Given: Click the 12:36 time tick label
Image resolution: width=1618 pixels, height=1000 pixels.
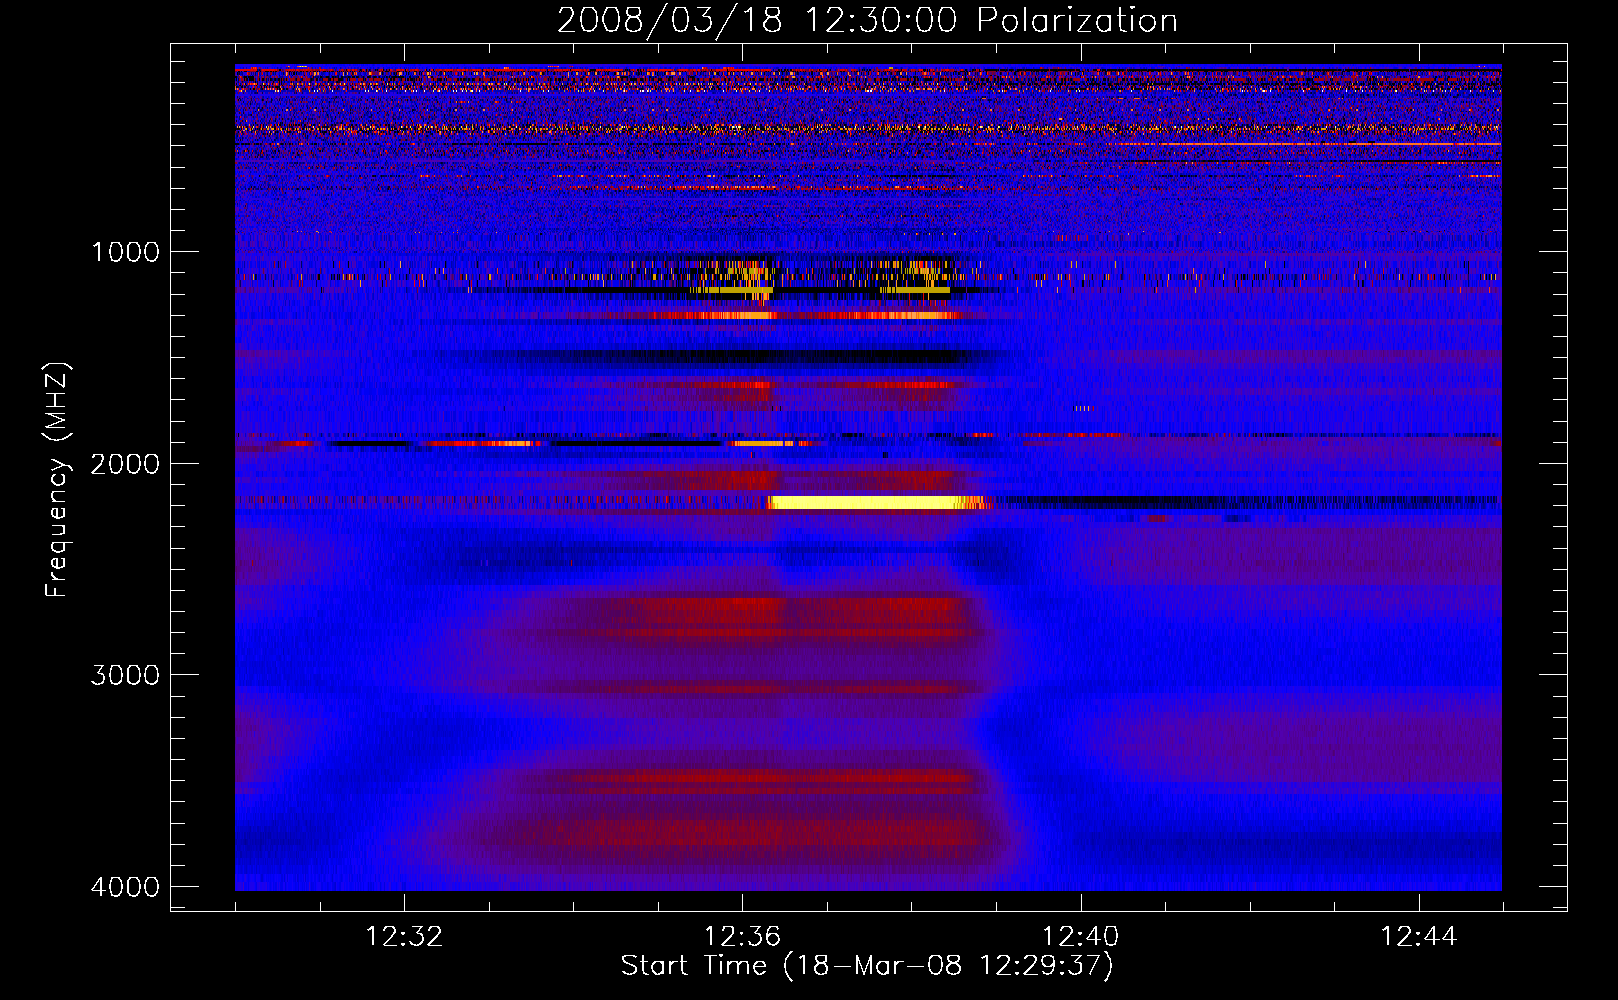Looking at the screenshot, I should [742, 937].
